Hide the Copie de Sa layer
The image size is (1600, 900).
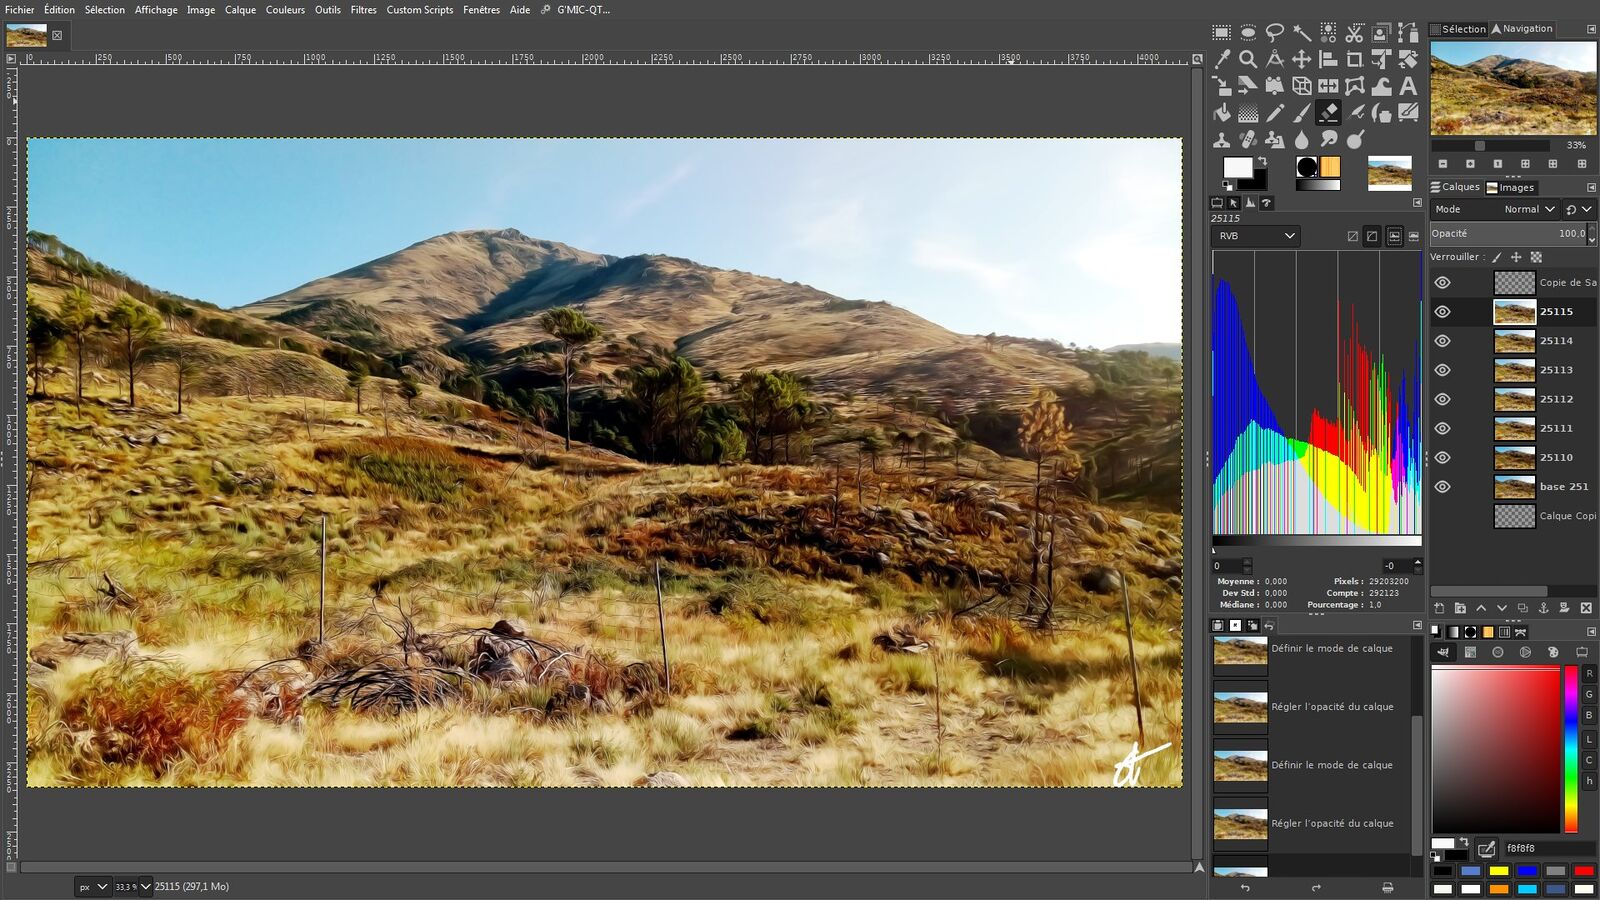(1442, 283)
